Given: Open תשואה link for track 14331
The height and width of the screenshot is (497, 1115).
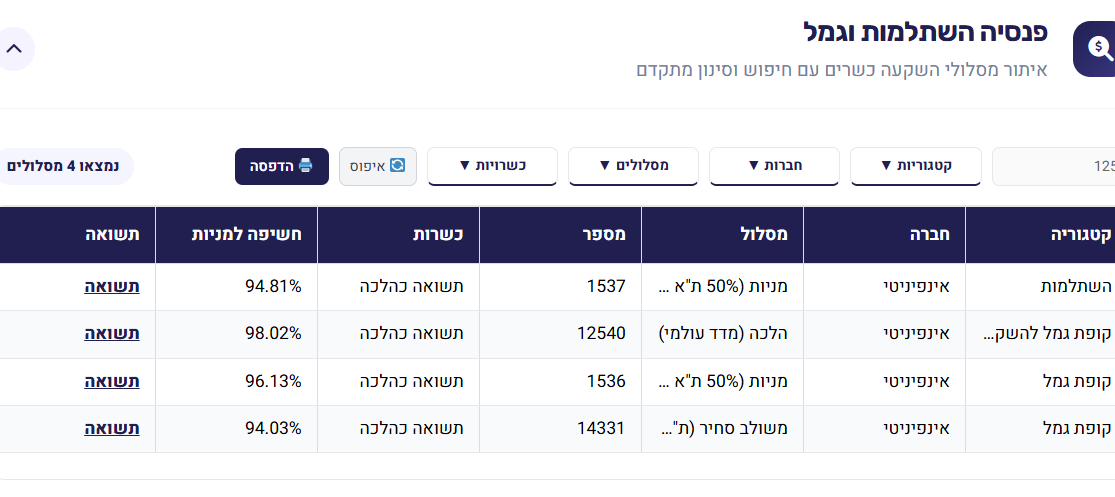Looking at the screenshot, I should (x=112, y=429).
